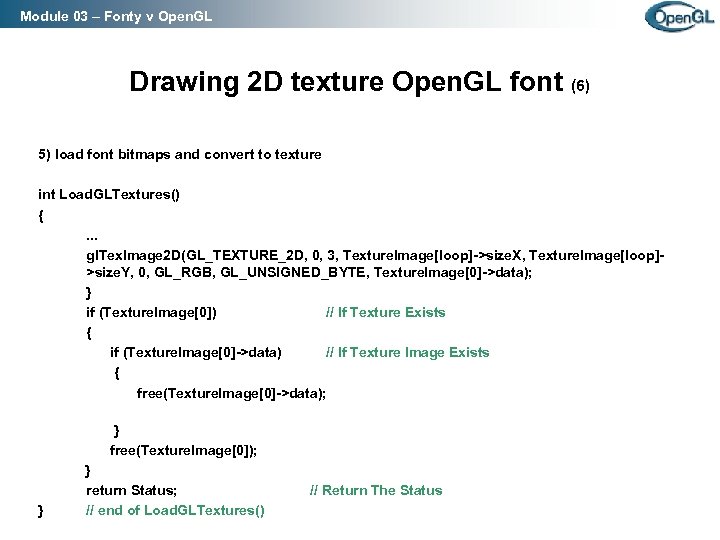Click the header text 'Module 03 – Fonty v OpenGL'
This screenshot has height=540, width=720.
point(116,17)
